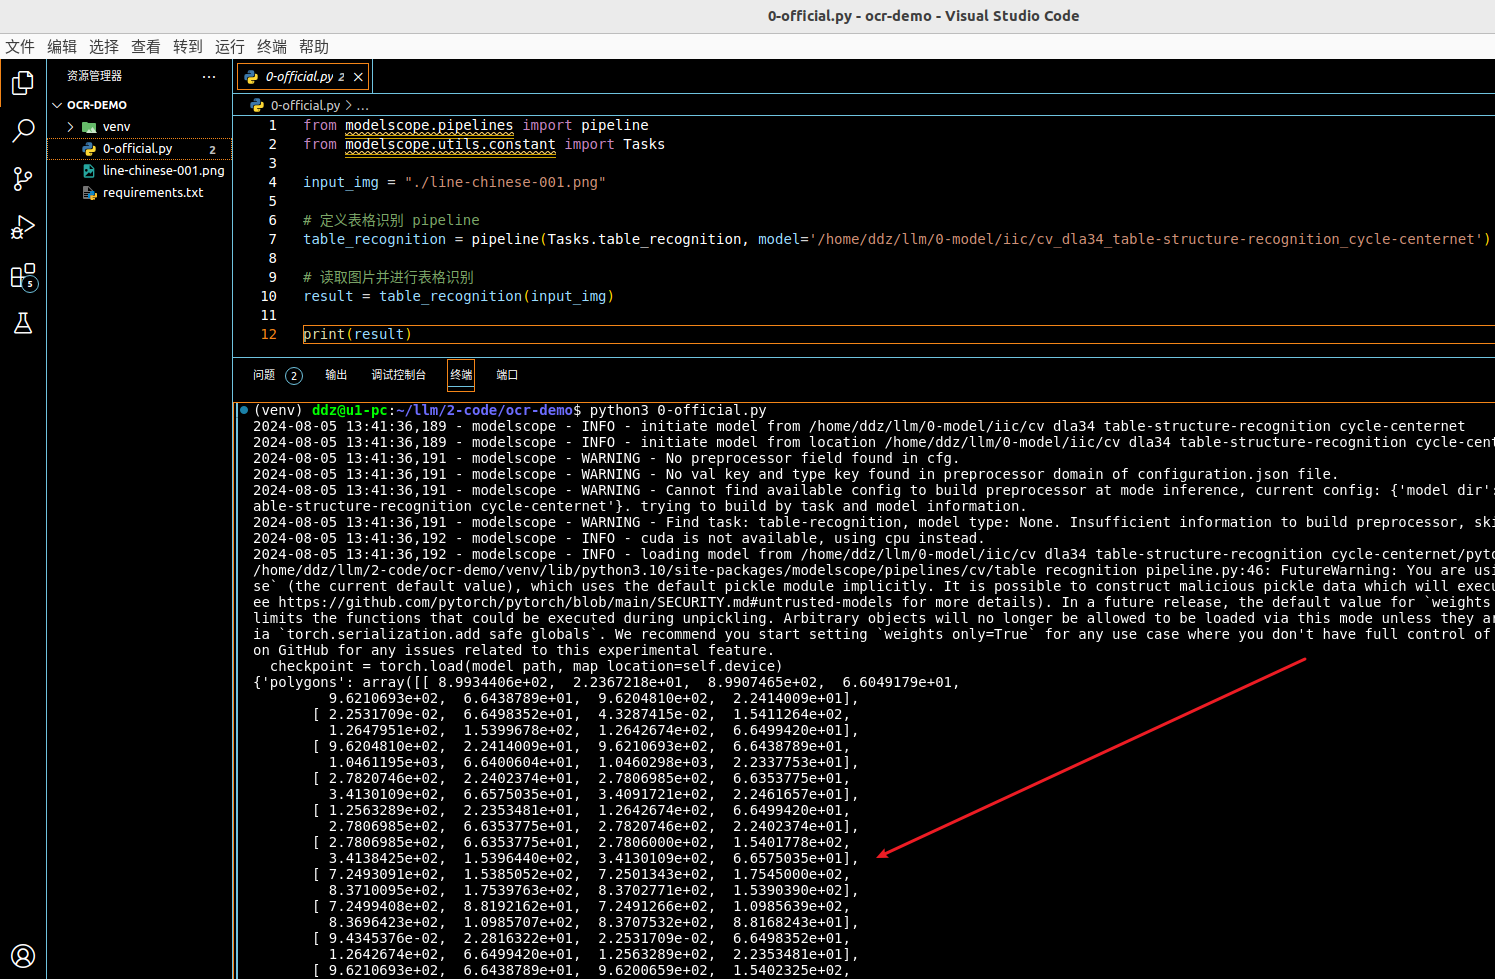Open the 编辑 menu
1495x979 pixels.
coord(62,47)
